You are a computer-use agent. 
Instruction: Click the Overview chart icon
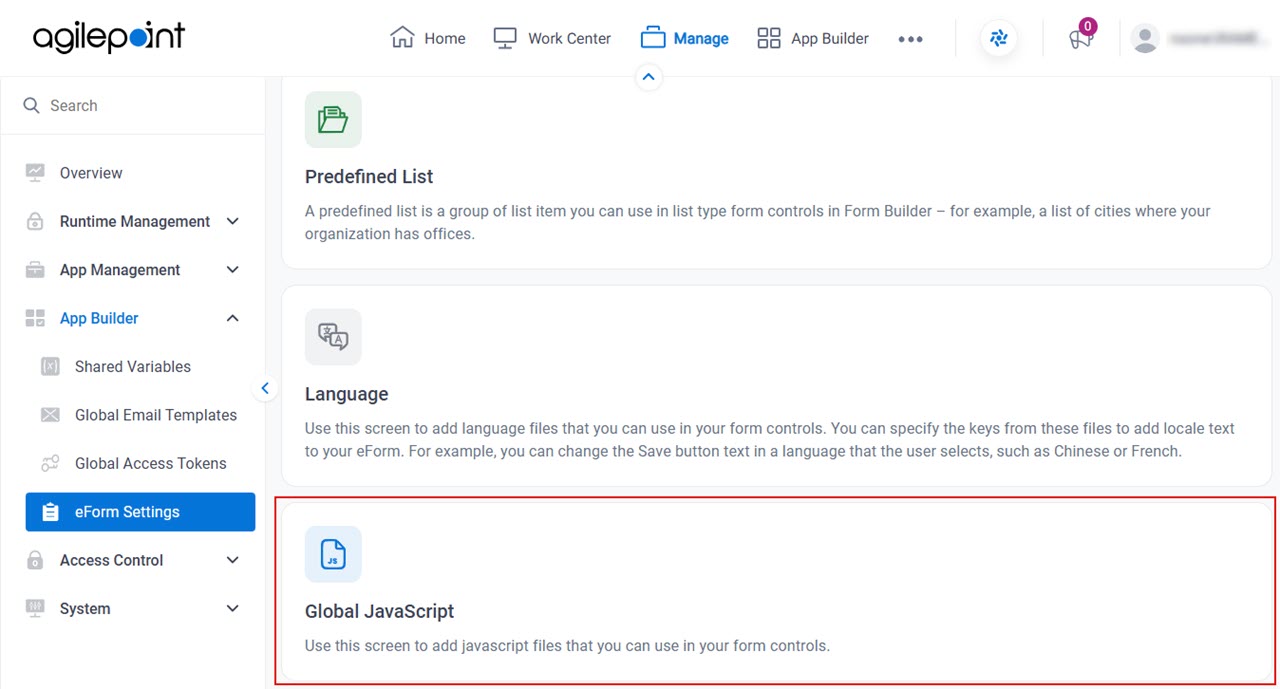35,173
